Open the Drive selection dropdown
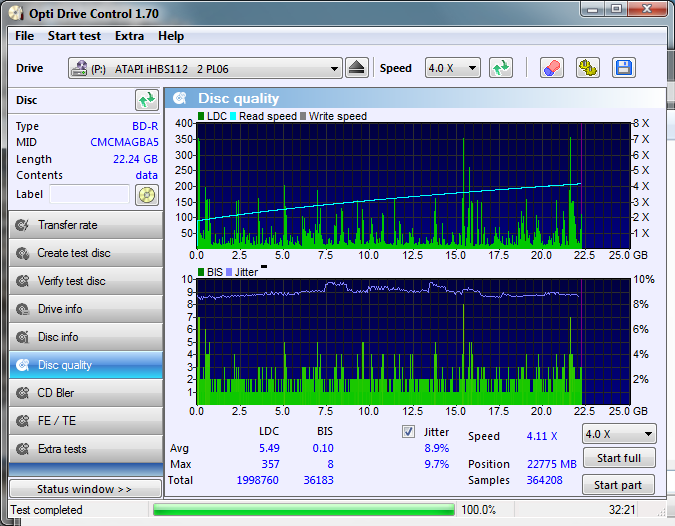 (x=205, y=68)
